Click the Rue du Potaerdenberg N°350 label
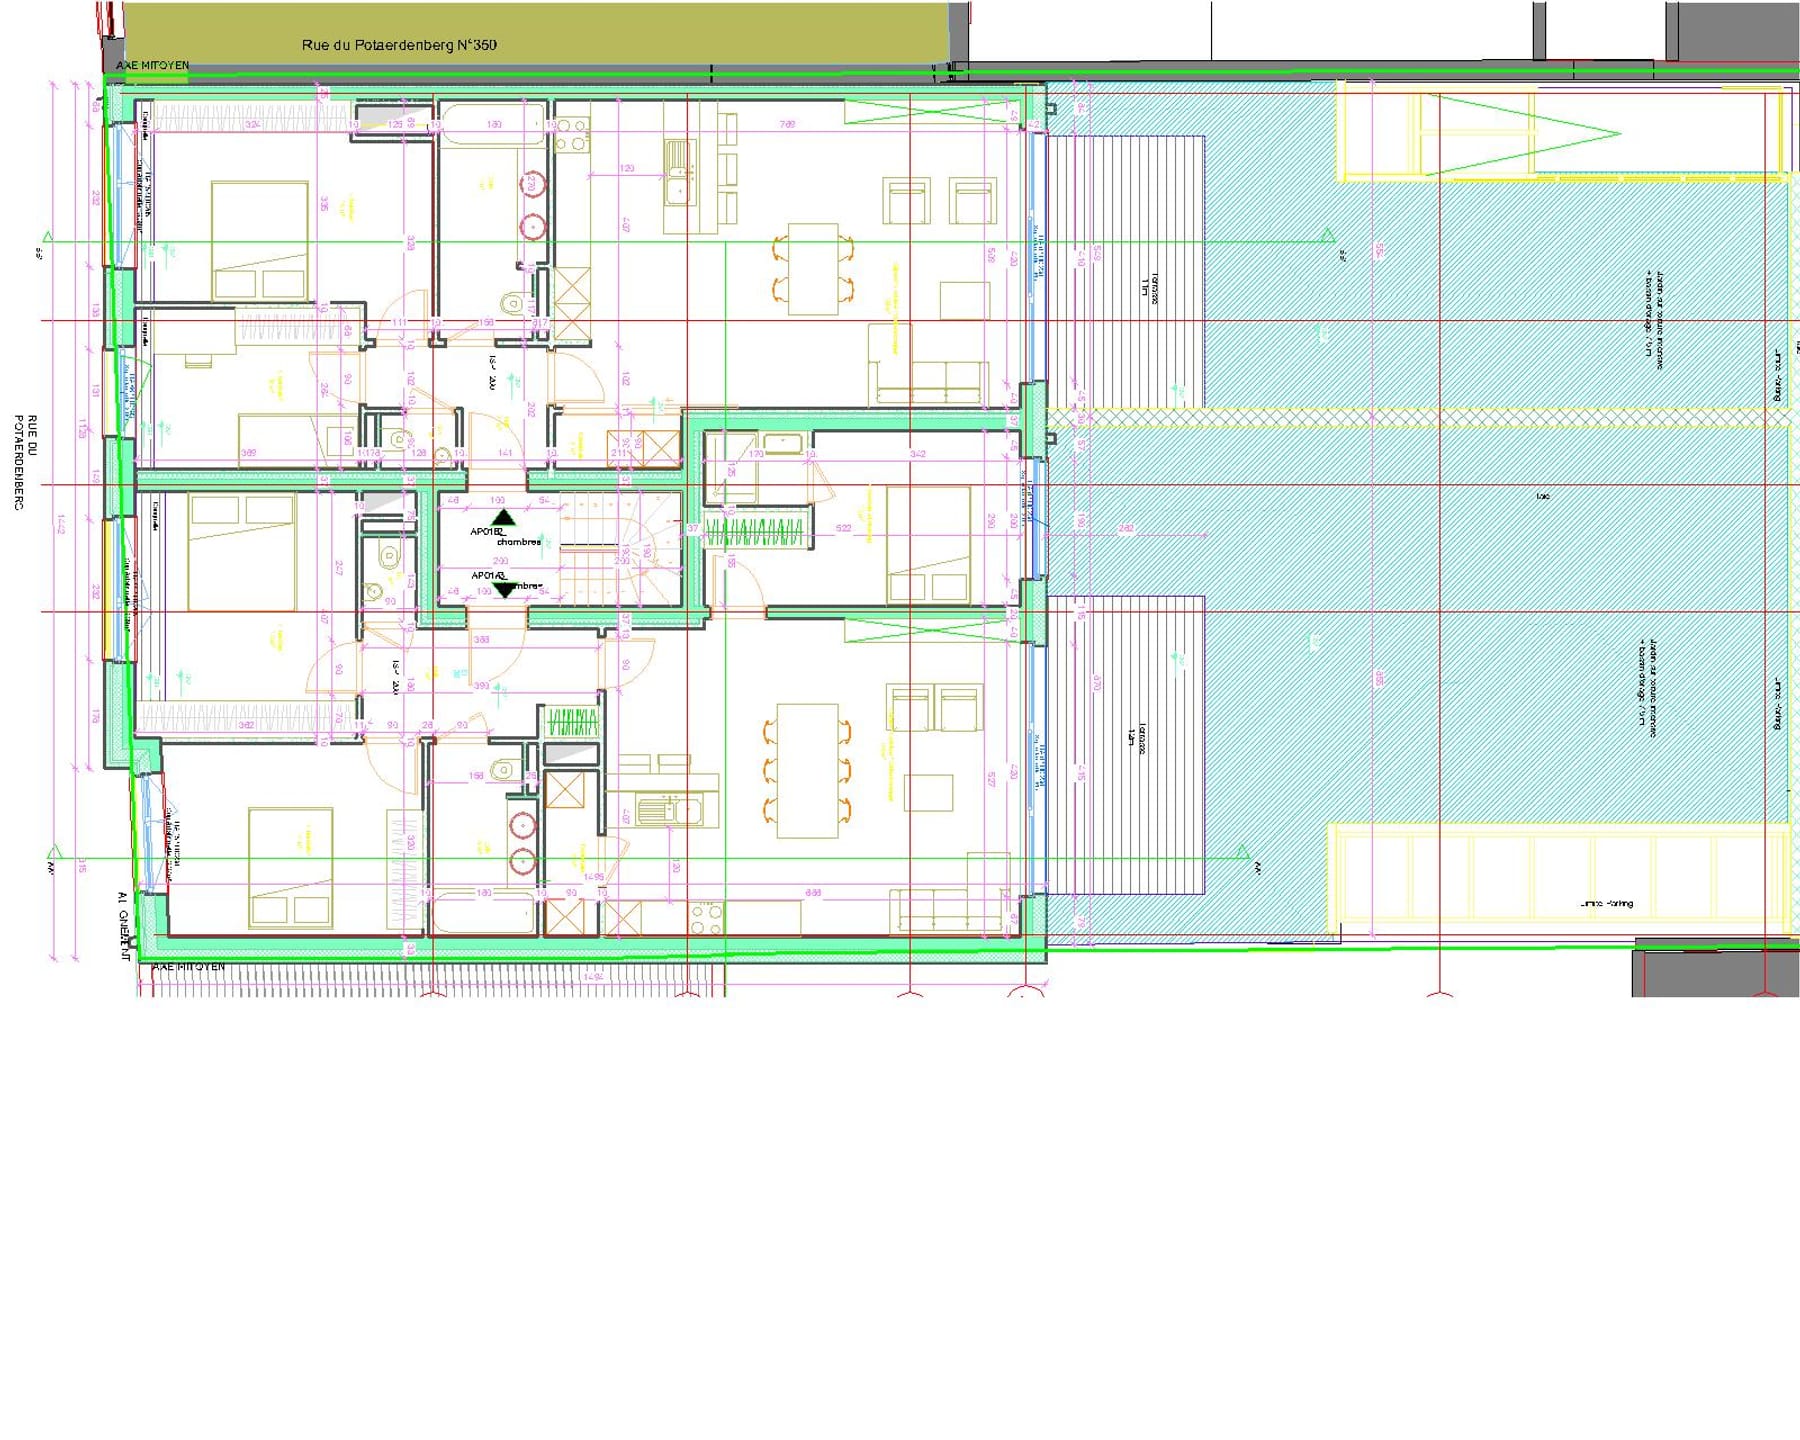 tap(399, 45)
